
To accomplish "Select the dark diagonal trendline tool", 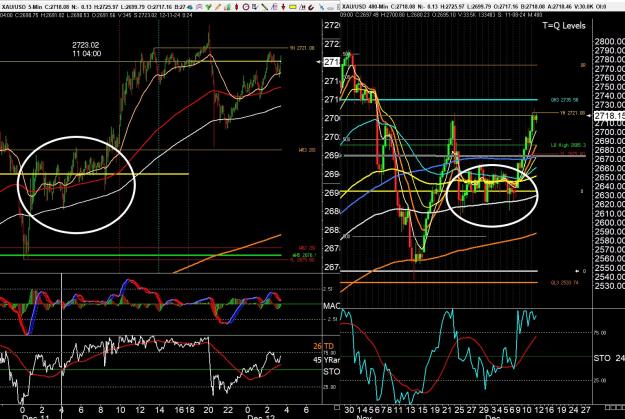I will coord(265,7).
